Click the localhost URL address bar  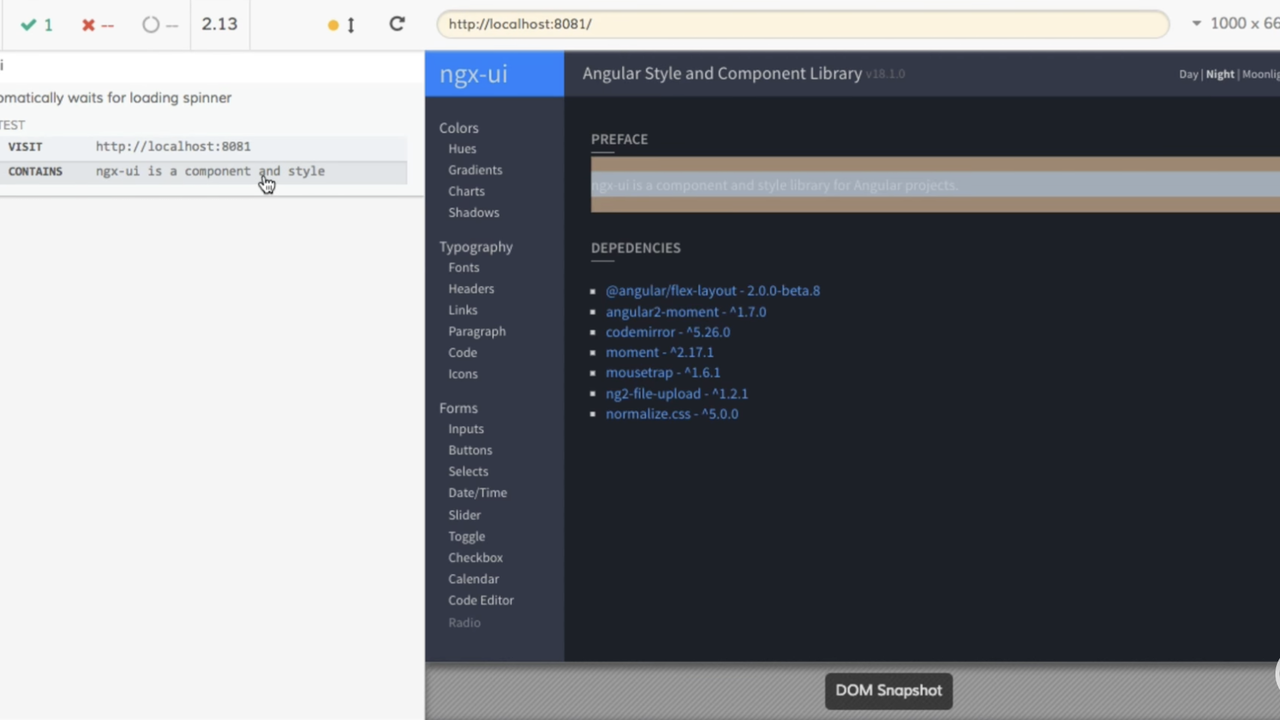802,24
